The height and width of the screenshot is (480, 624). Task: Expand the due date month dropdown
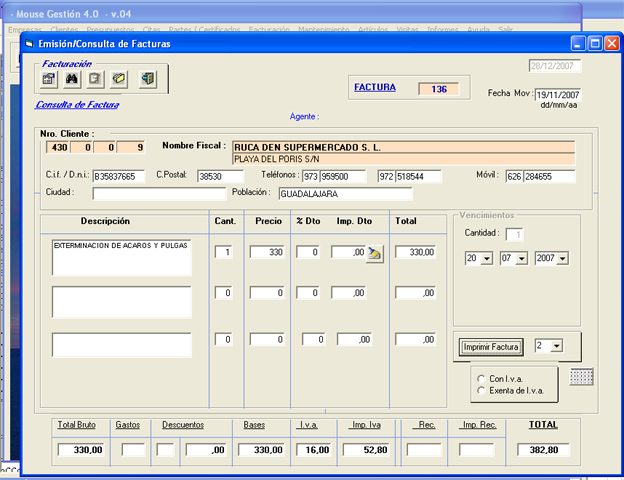522,259
